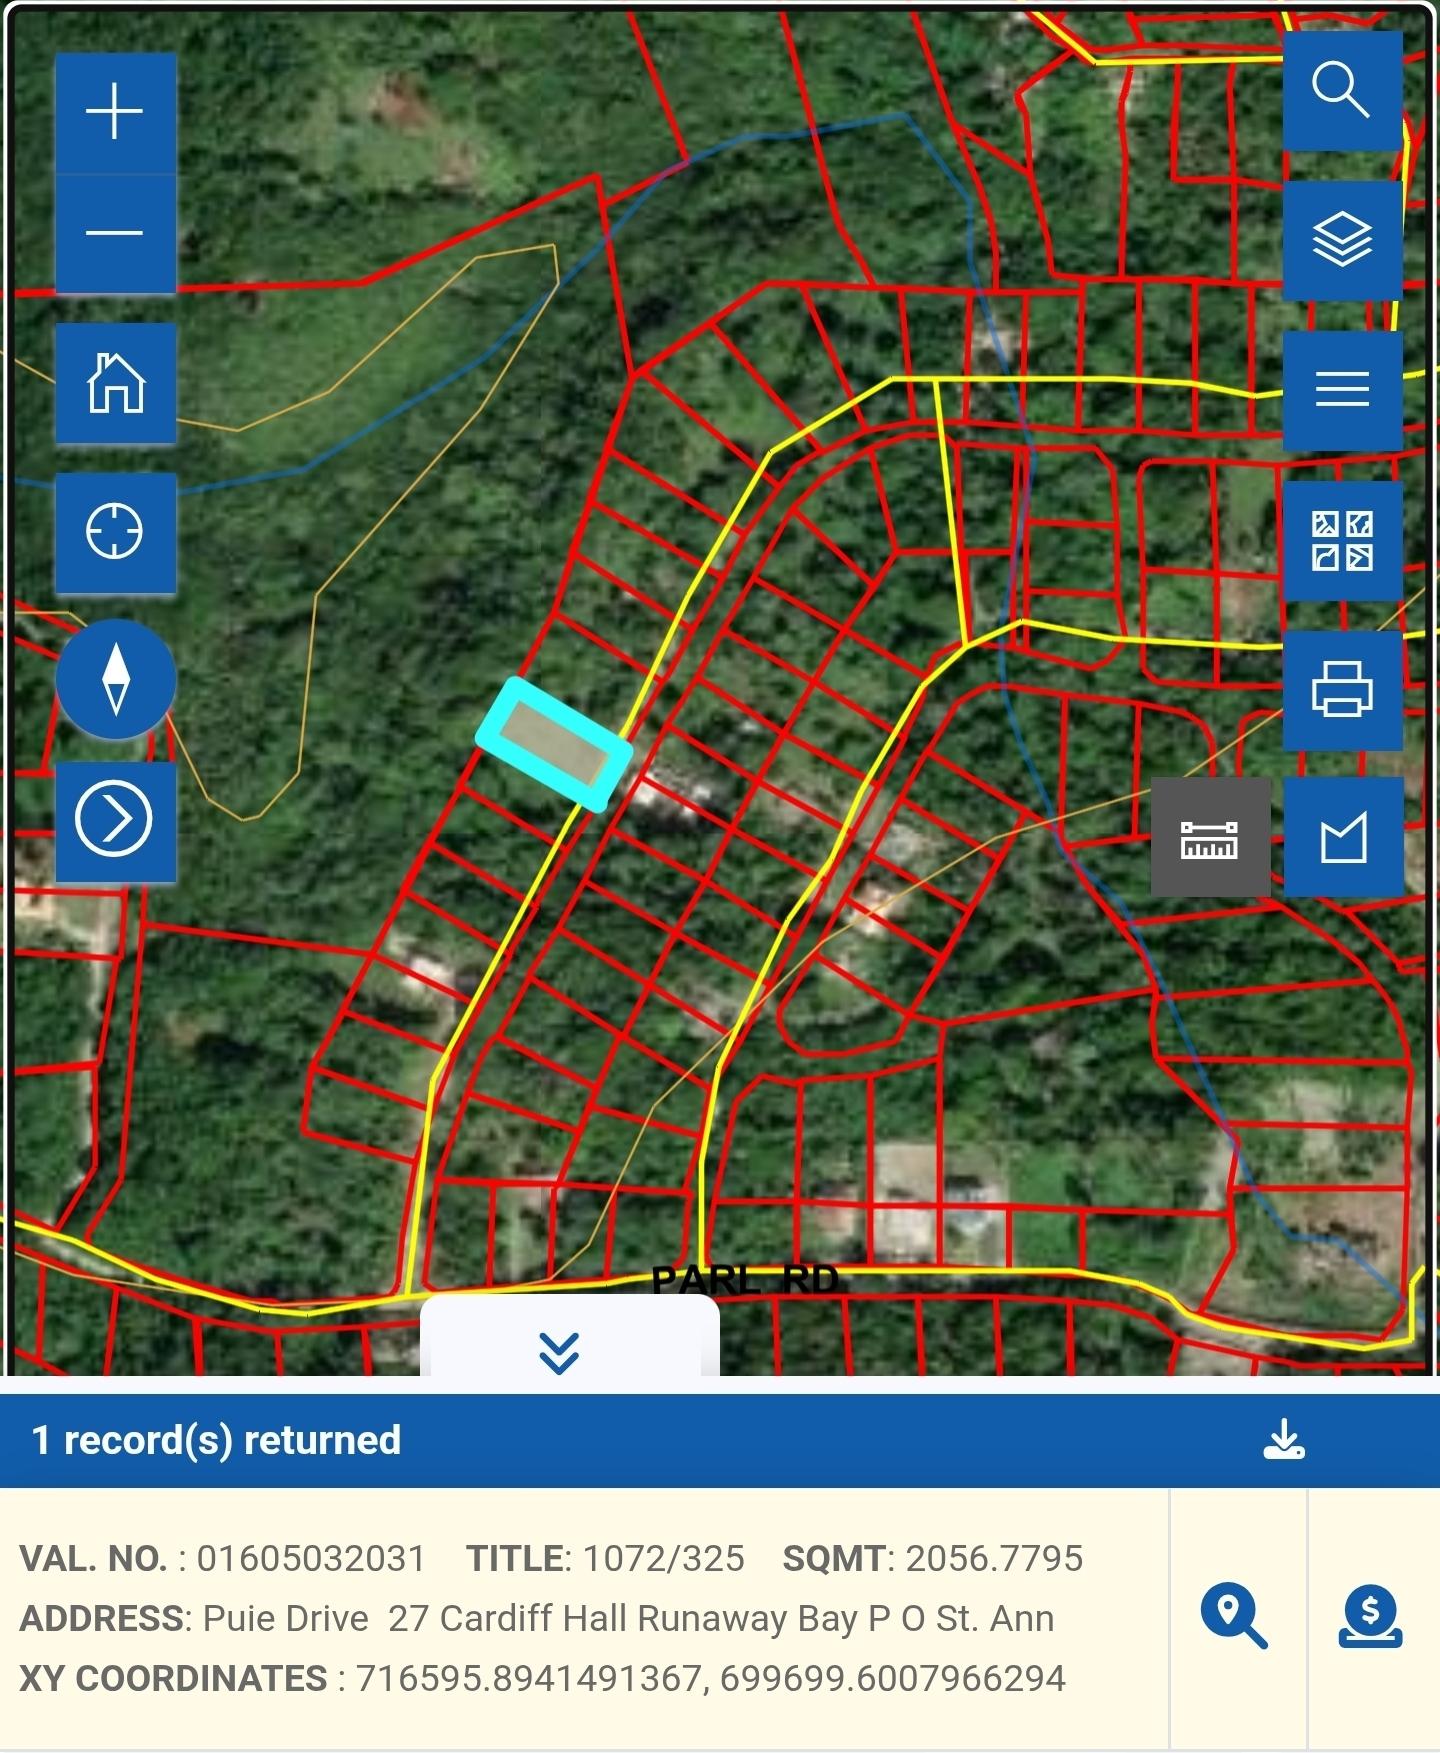Image resolution: width=1440 pixels, height=1753 pixels.
Task: Download the returned record results
Action: coord(1284,1440)
